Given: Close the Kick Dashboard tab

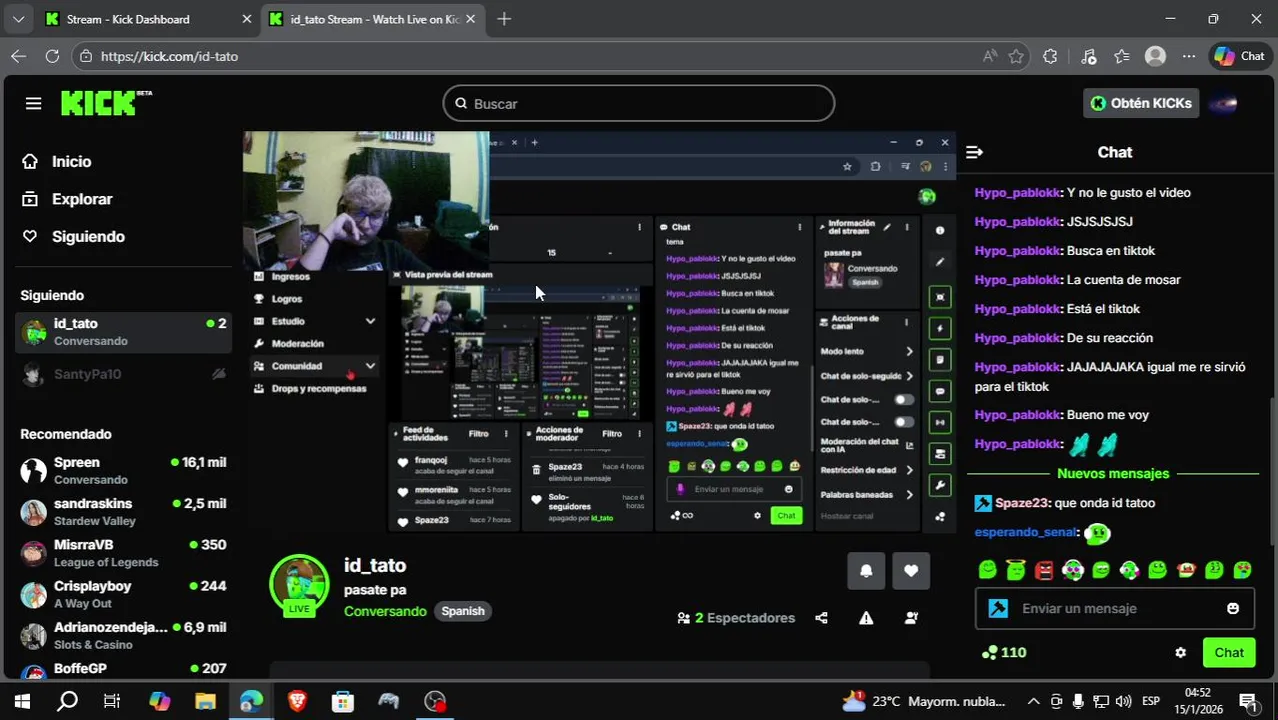Looking at the screenshot, I should pos(247,19).
